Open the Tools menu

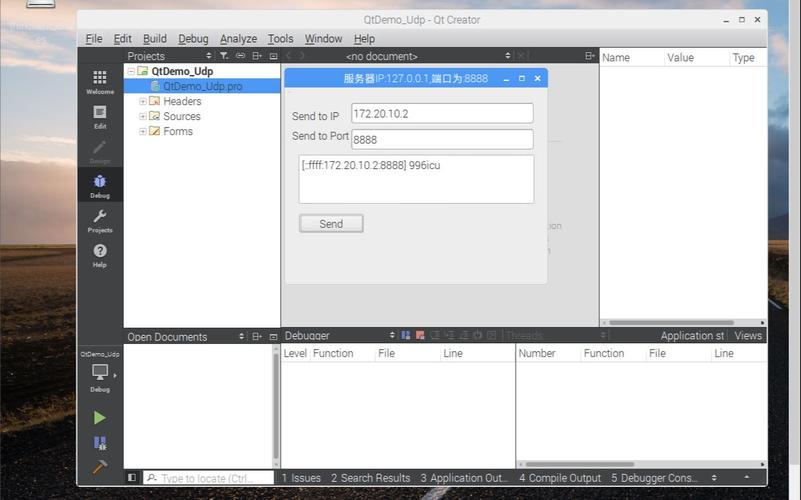tap(280, 39)
